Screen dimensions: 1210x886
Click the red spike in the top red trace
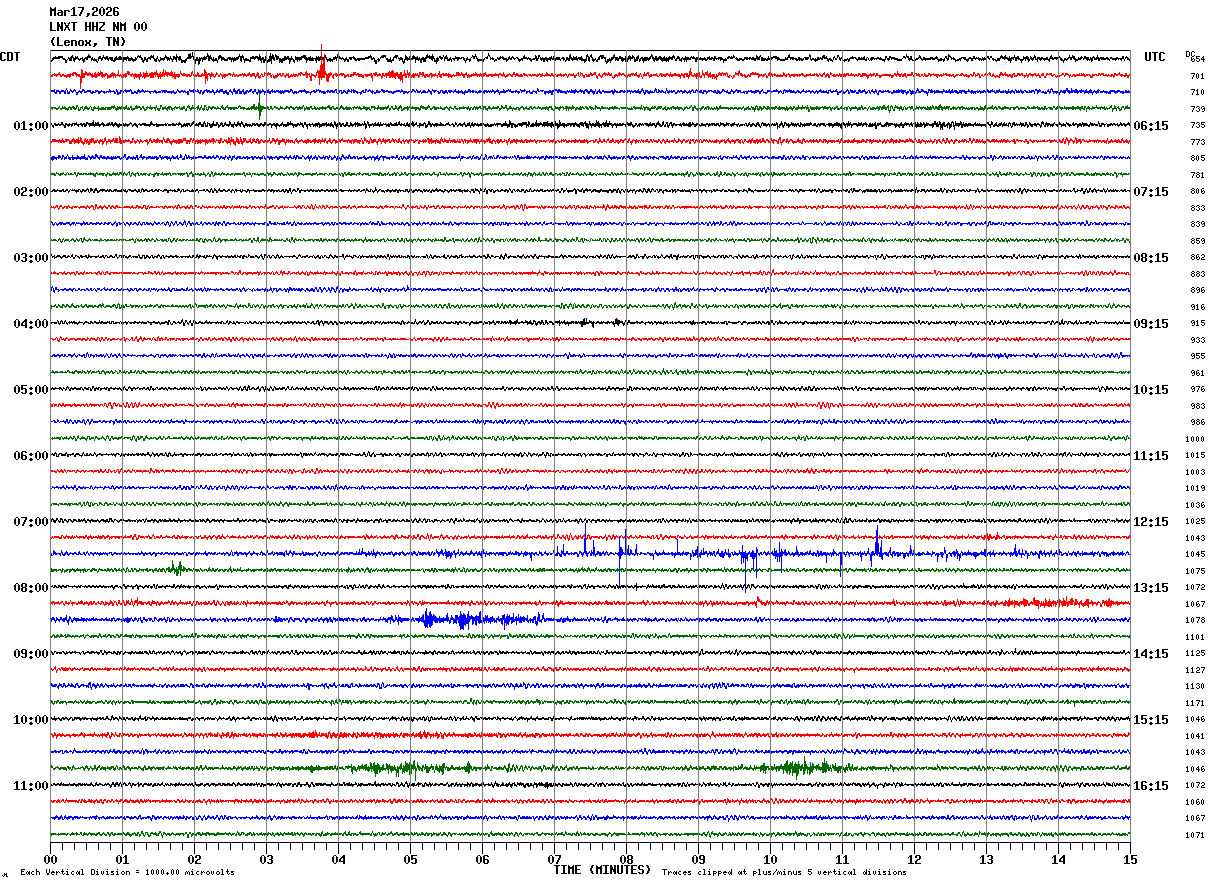tap(322, 70)
